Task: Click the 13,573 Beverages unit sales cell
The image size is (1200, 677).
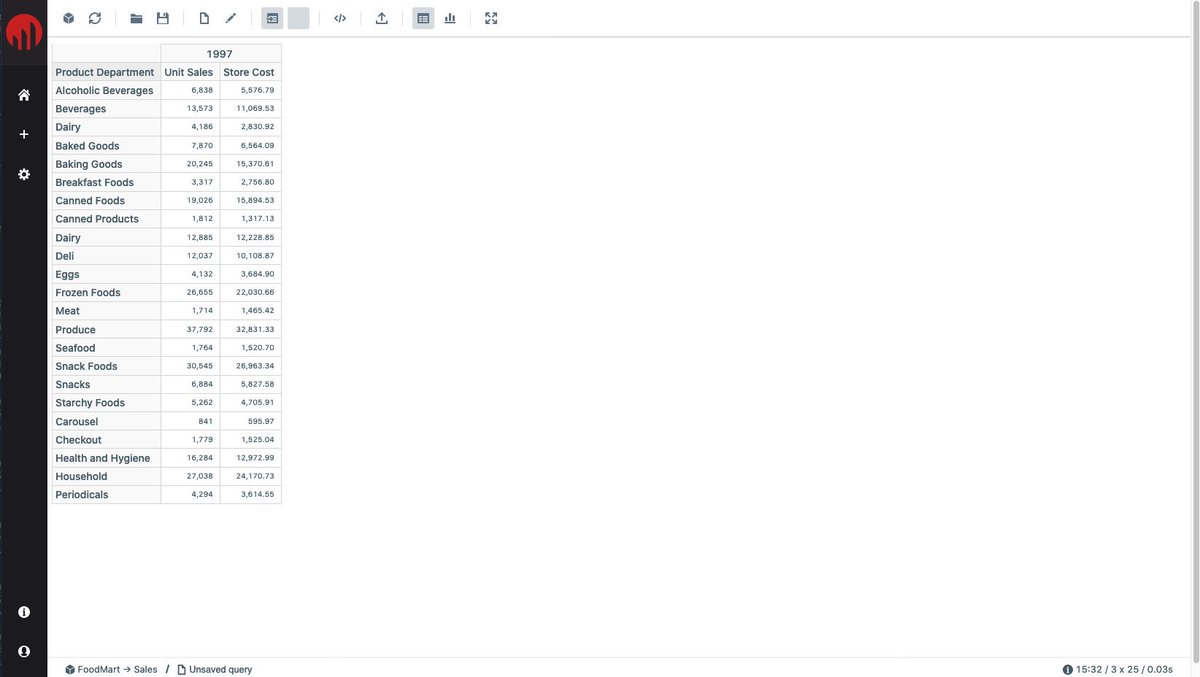Action: 190,108
